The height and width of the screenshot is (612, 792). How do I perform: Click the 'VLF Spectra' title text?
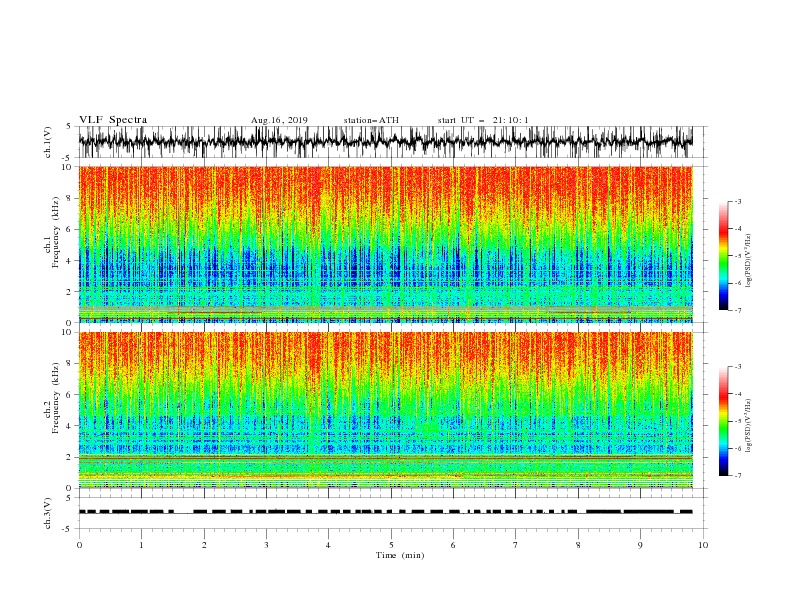pos(113,120)
